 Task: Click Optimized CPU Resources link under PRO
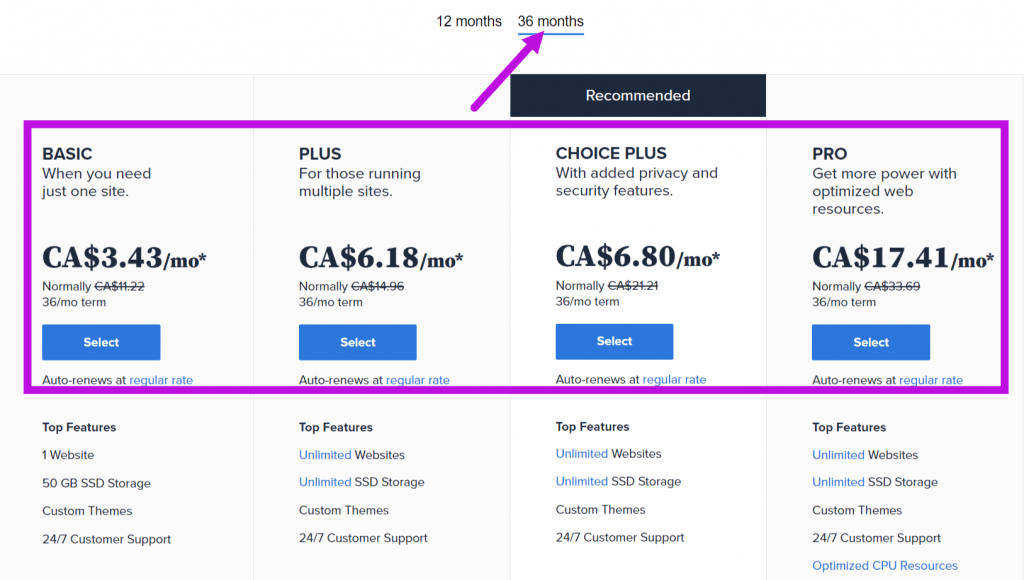[x=884, y=565]
